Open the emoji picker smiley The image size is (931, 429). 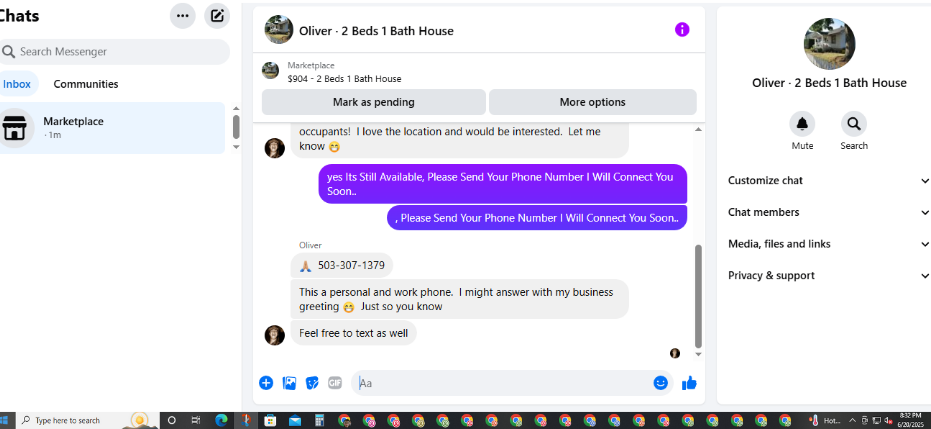tap(661, 383)
